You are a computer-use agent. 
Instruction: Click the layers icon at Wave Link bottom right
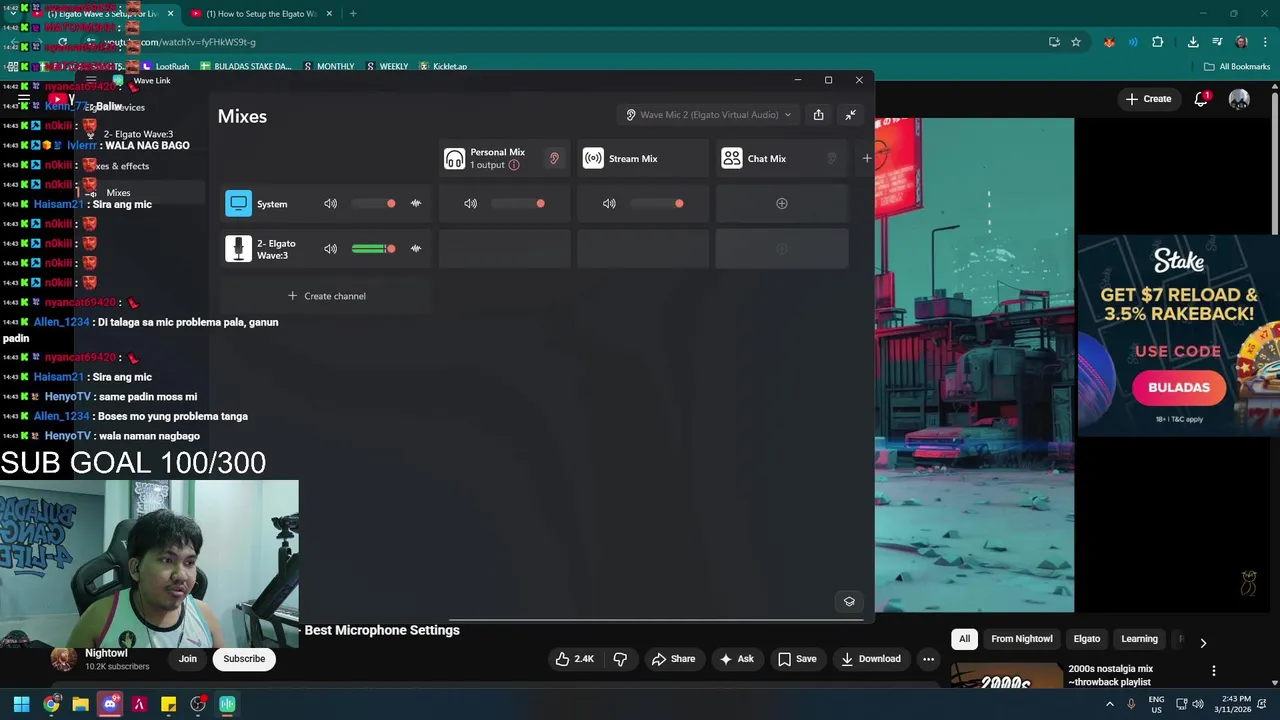849,601
